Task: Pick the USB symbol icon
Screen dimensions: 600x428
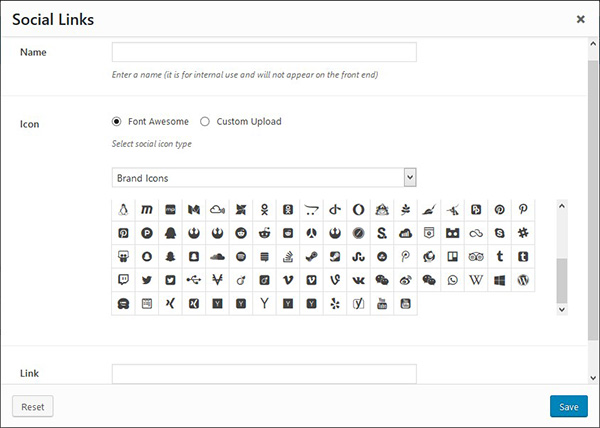Action: [x=194, y=280]
